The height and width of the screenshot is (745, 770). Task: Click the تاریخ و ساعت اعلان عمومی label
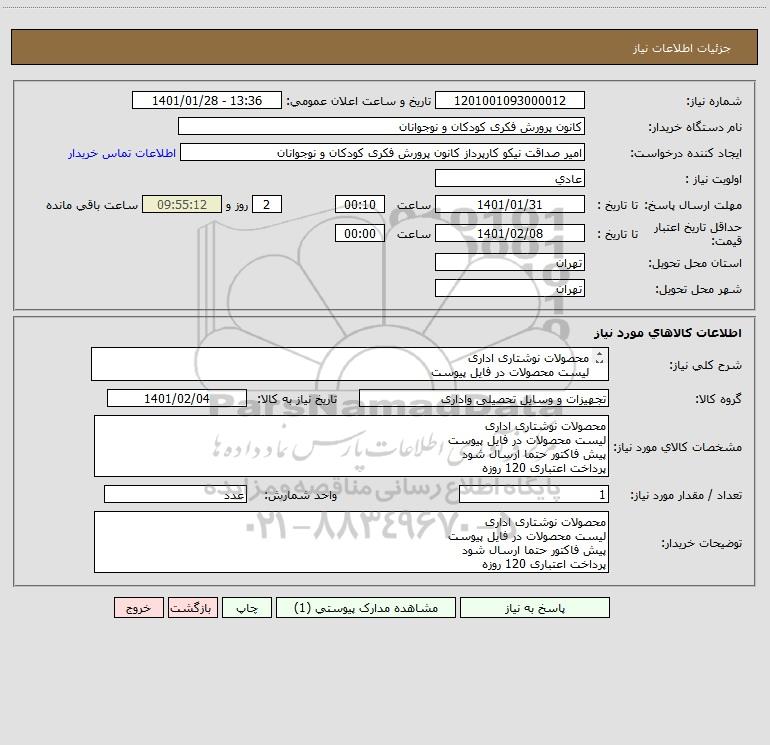[x=358, y=101]
